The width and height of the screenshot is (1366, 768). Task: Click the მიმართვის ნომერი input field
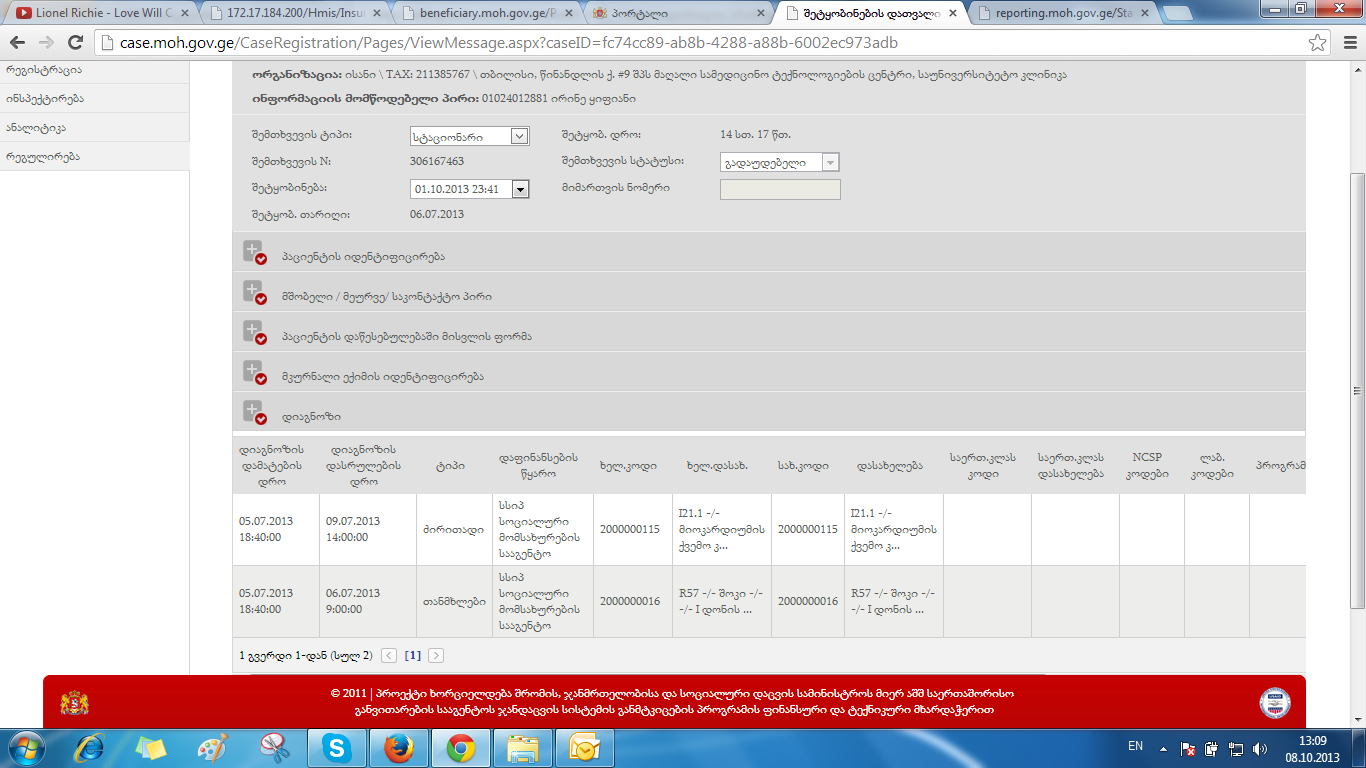780,189
